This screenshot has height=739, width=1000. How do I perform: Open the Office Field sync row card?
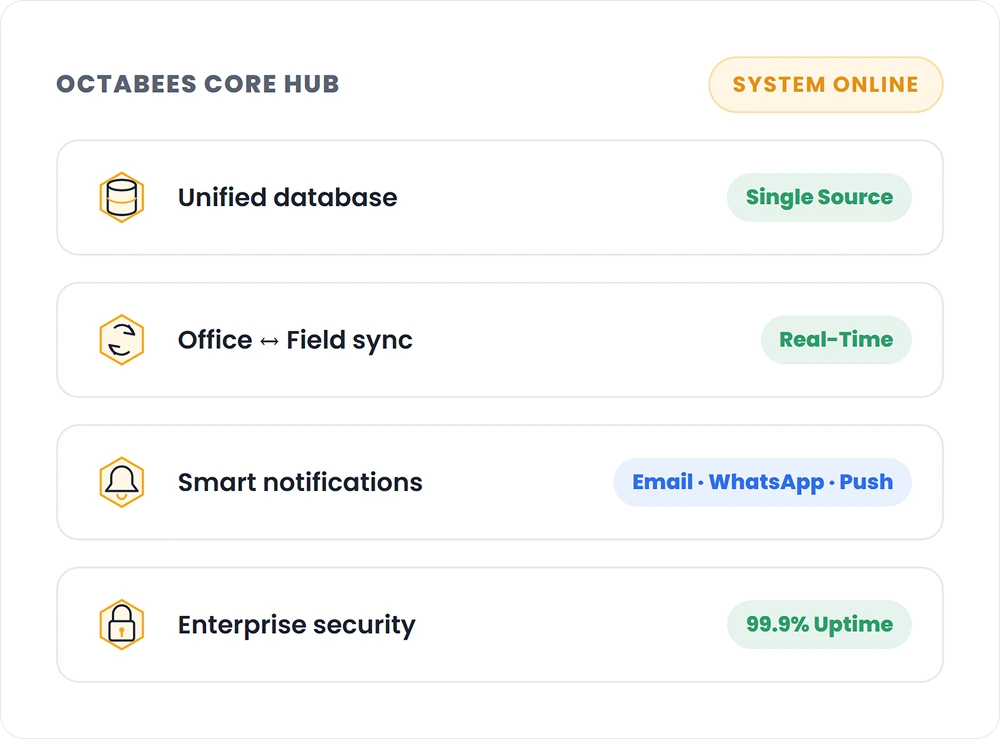tap(500, 340)
